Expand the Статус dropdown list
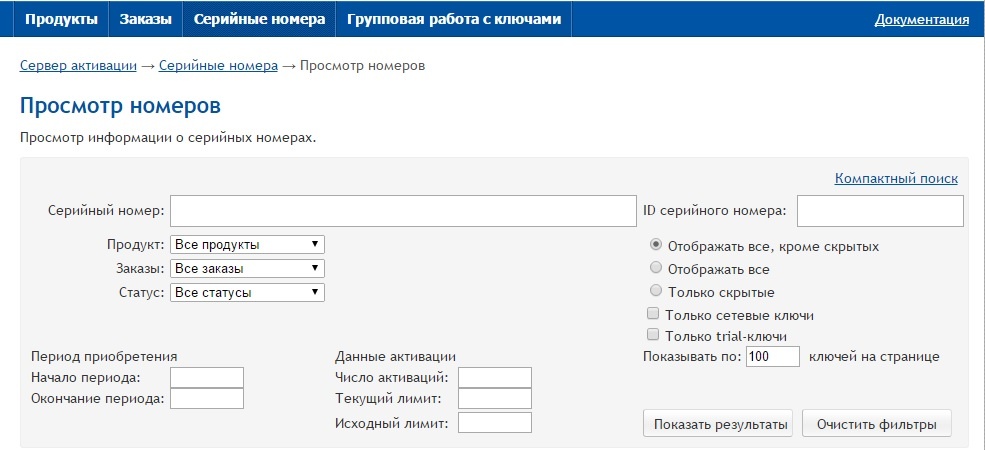 click(247, 292)
